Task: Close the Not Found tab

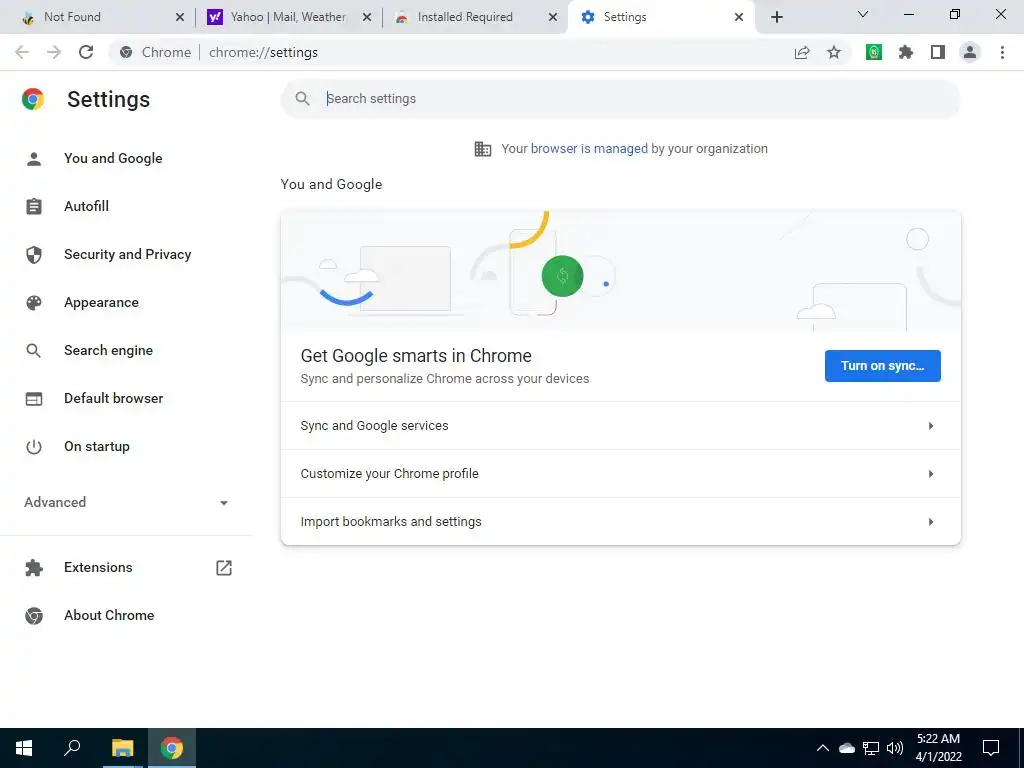Action: [180, 17]
